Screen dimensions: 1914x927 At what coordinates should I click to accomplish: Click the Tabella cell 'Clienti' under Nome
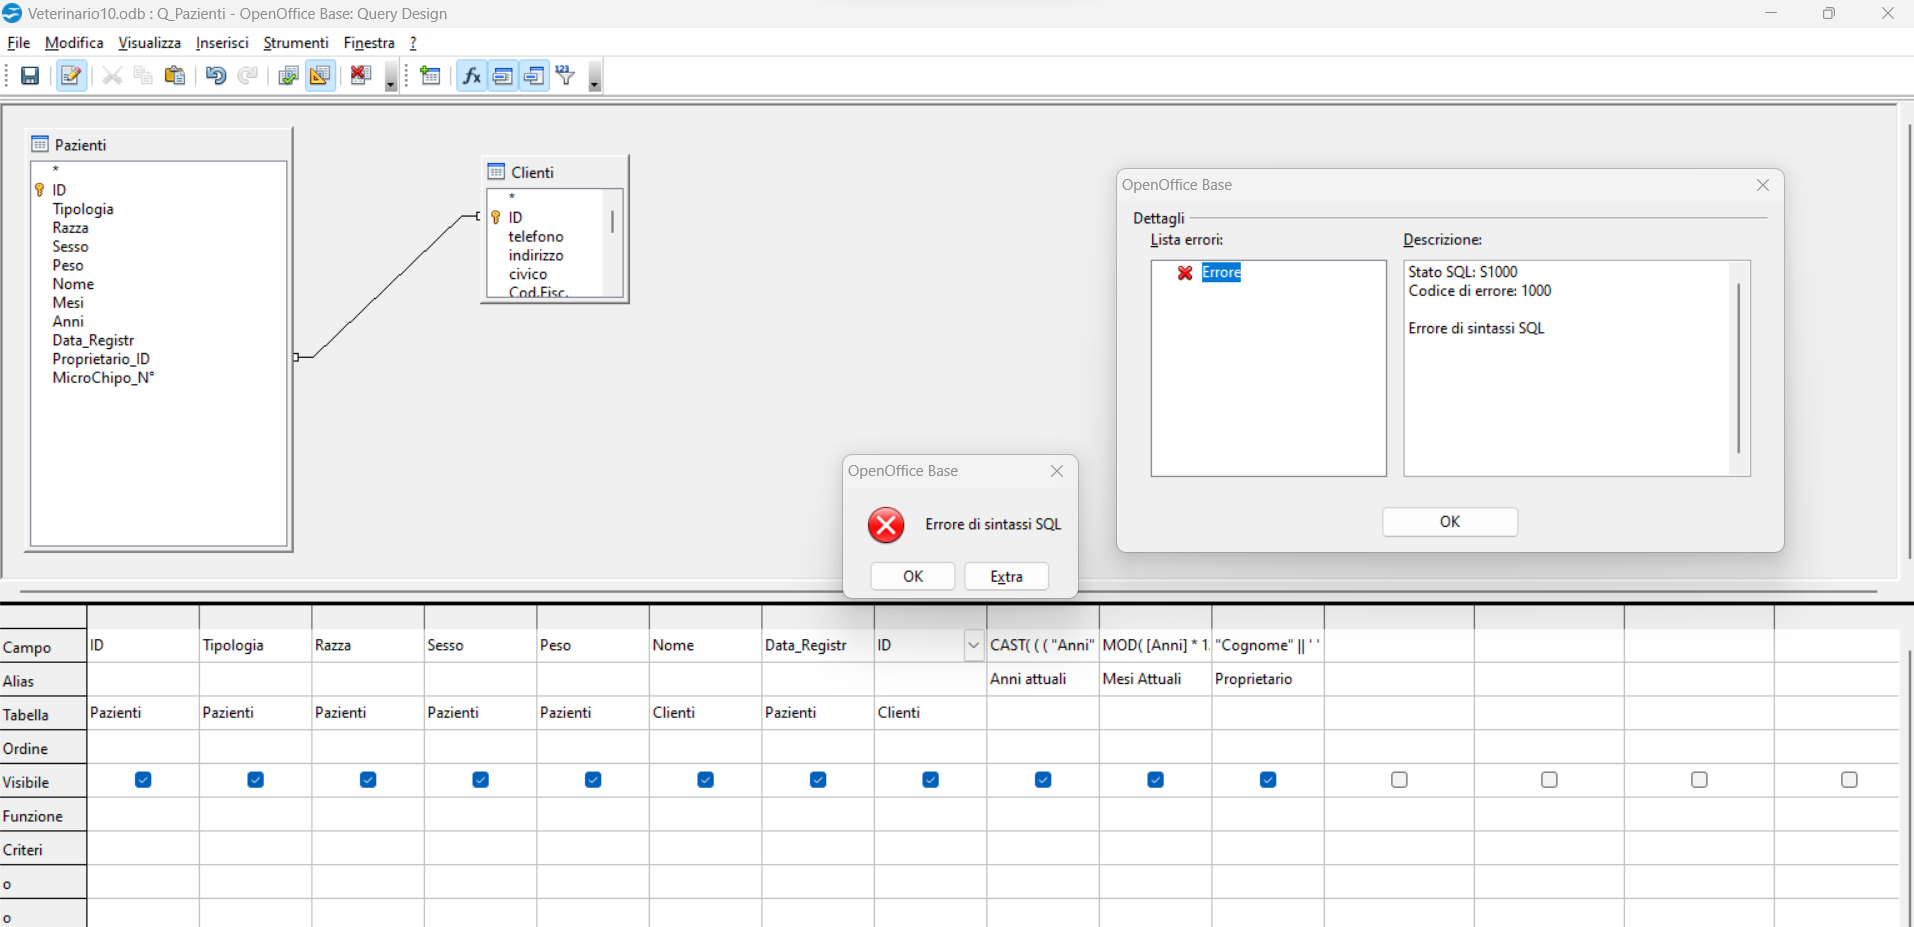(705, 713)
